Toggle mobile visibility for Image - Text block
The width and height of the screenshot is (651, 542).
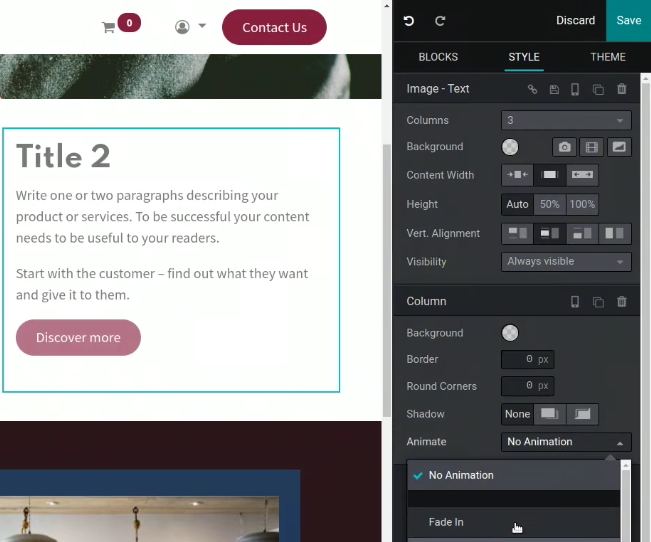pyautogui.click(x=575, y=89)
